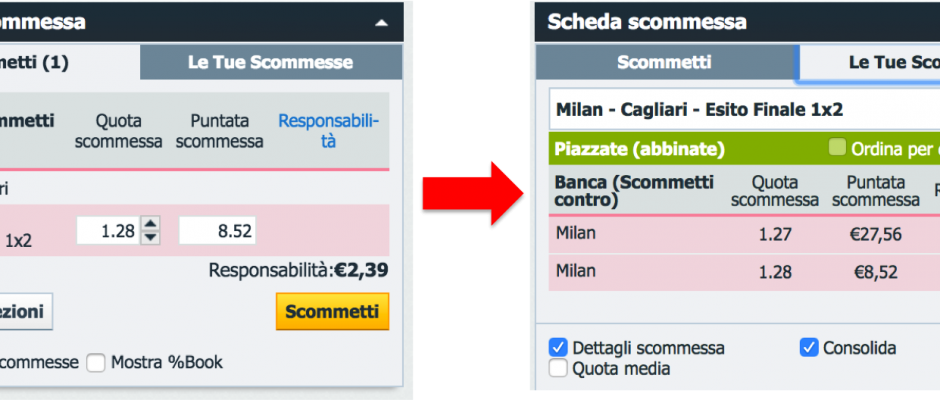Increase the quota with the up arrow

pos(150,224)
